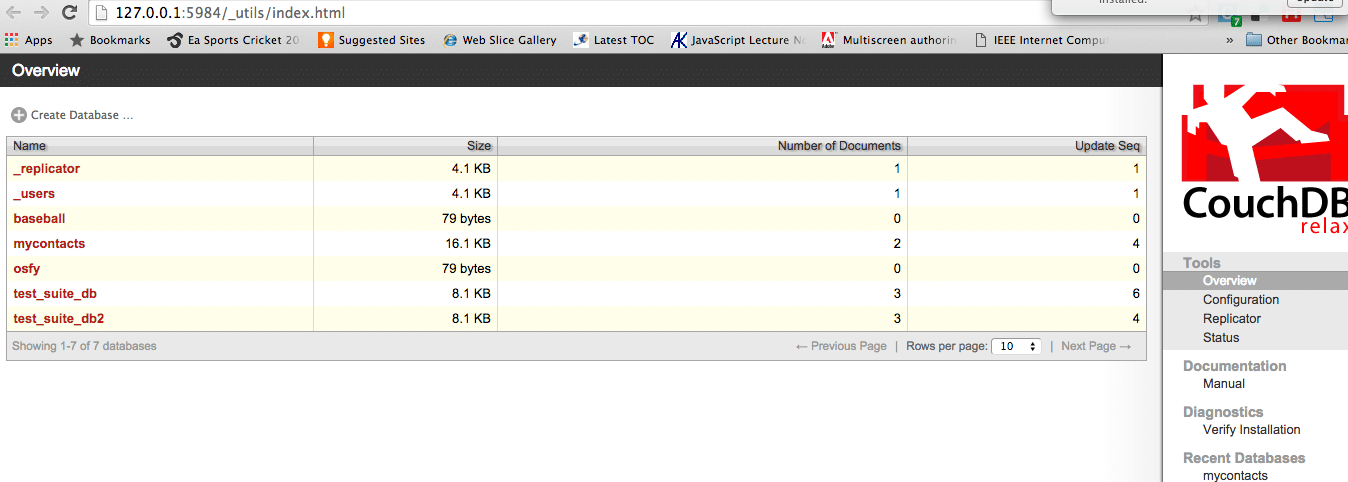Open Verify Installation diagnostics link
This screenshot has height=482, width=1348.
[1252, 430]
